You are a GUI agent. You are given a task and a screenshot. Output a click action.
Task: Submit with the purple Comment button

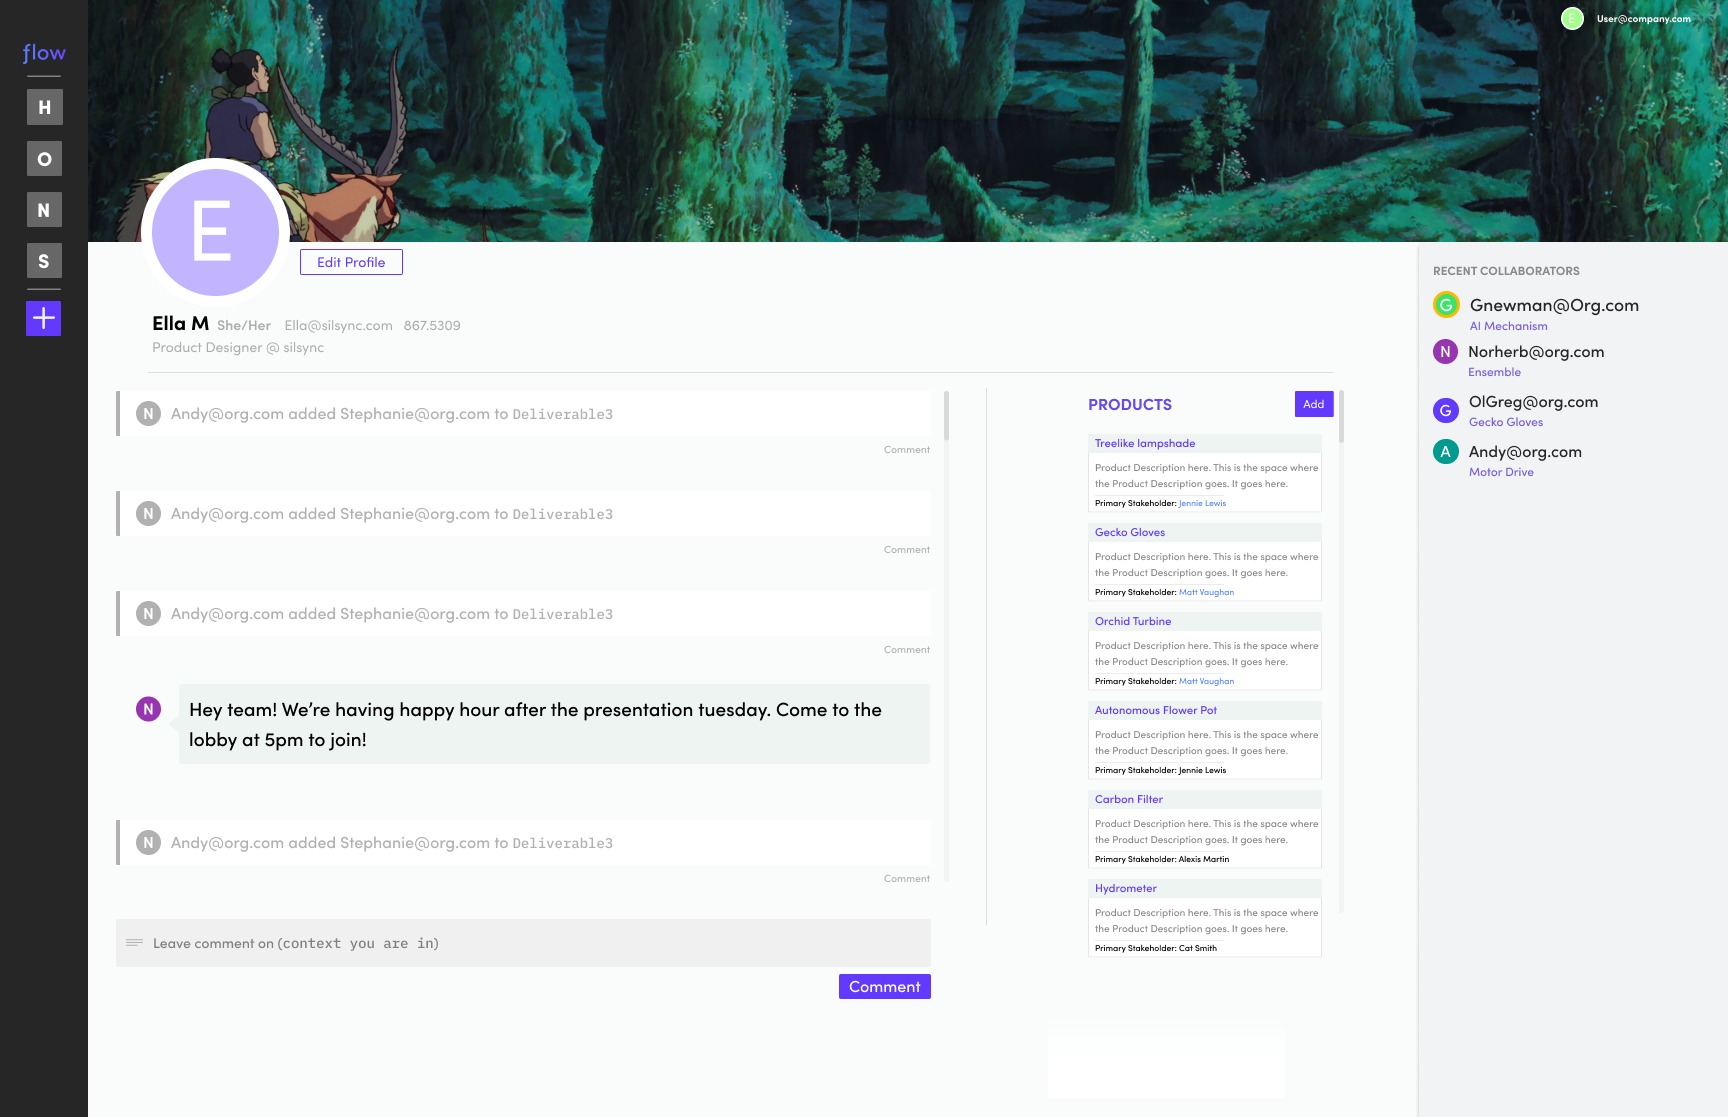click(885, 987)
